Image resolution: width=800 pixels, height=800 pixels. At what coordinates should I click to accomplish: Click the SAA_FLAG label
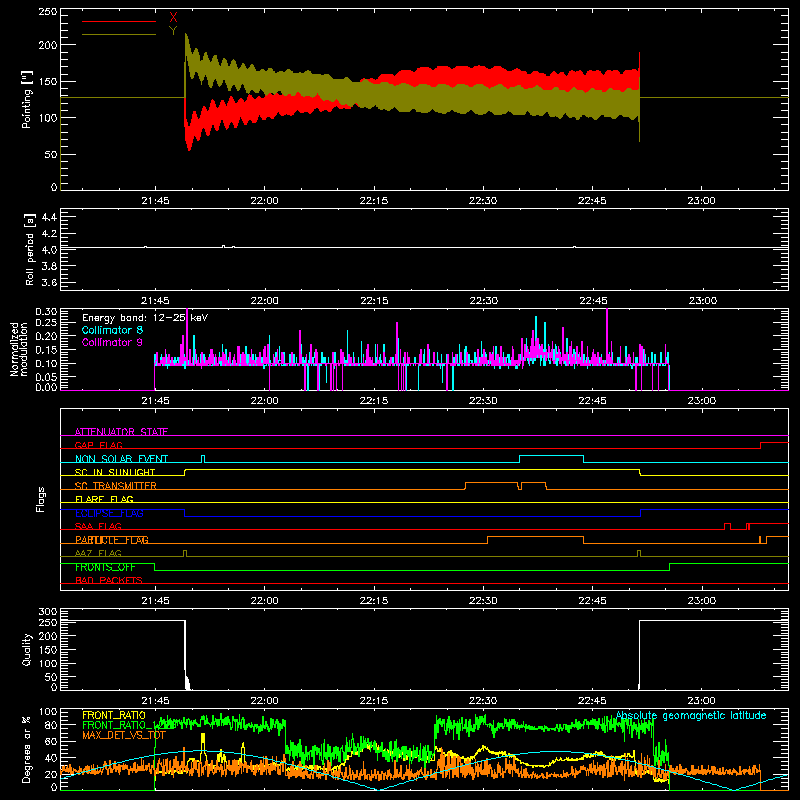(x=98, y=526)
